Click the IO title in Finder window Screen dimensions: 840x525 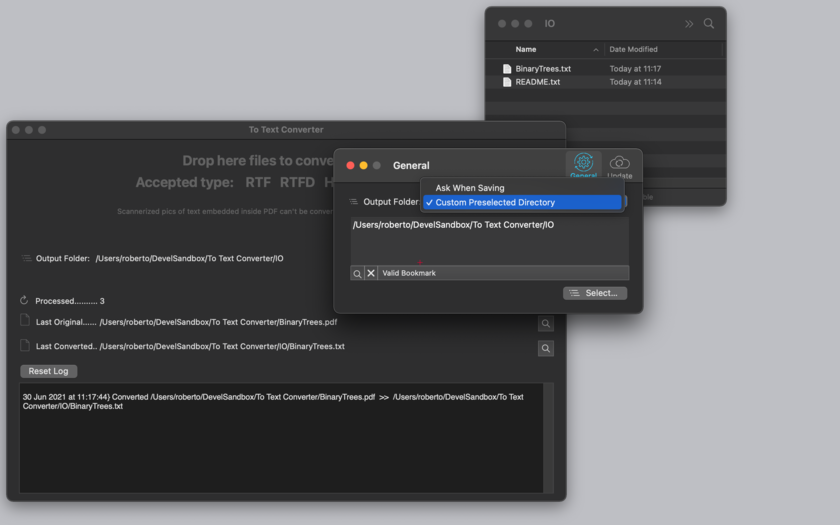point(550,24)
